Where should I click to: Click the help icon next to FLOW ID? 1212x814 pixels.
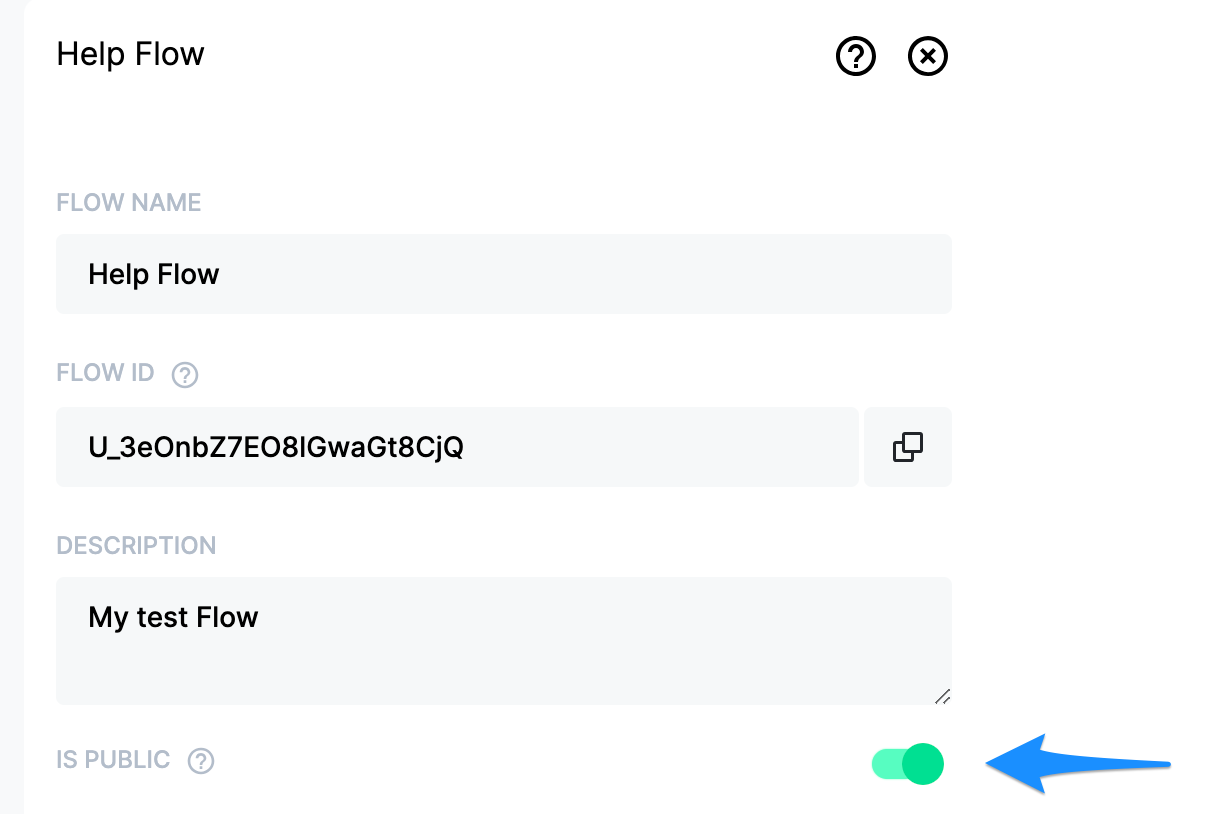point(185,375)
